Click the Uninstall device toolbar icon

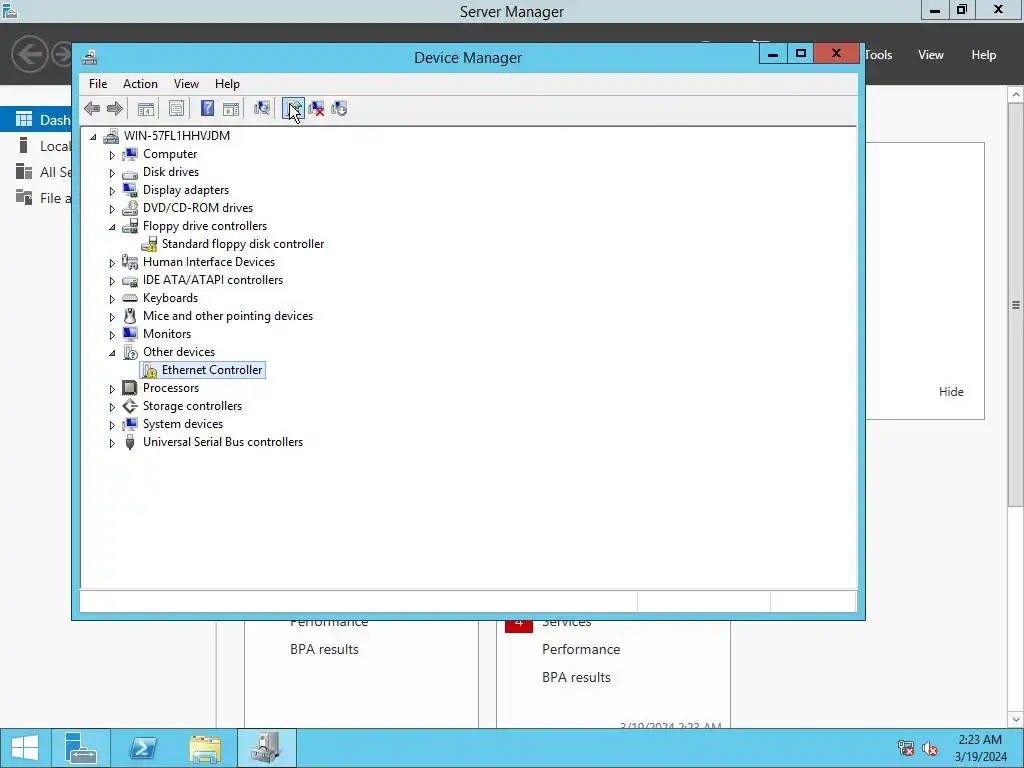point(316,108)
